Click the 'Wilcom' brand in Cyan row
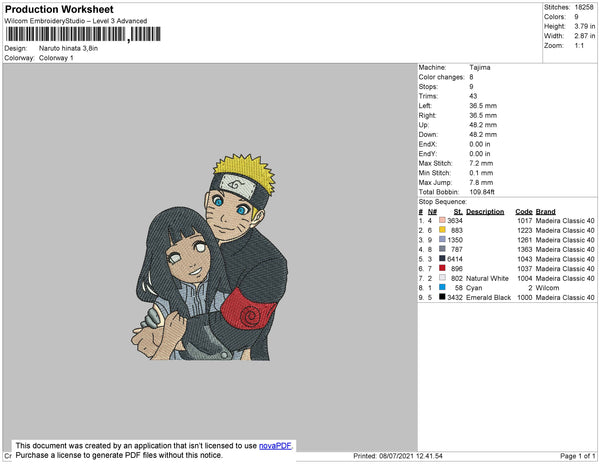Viewport: 600px width, 464px height. point(548,288)
